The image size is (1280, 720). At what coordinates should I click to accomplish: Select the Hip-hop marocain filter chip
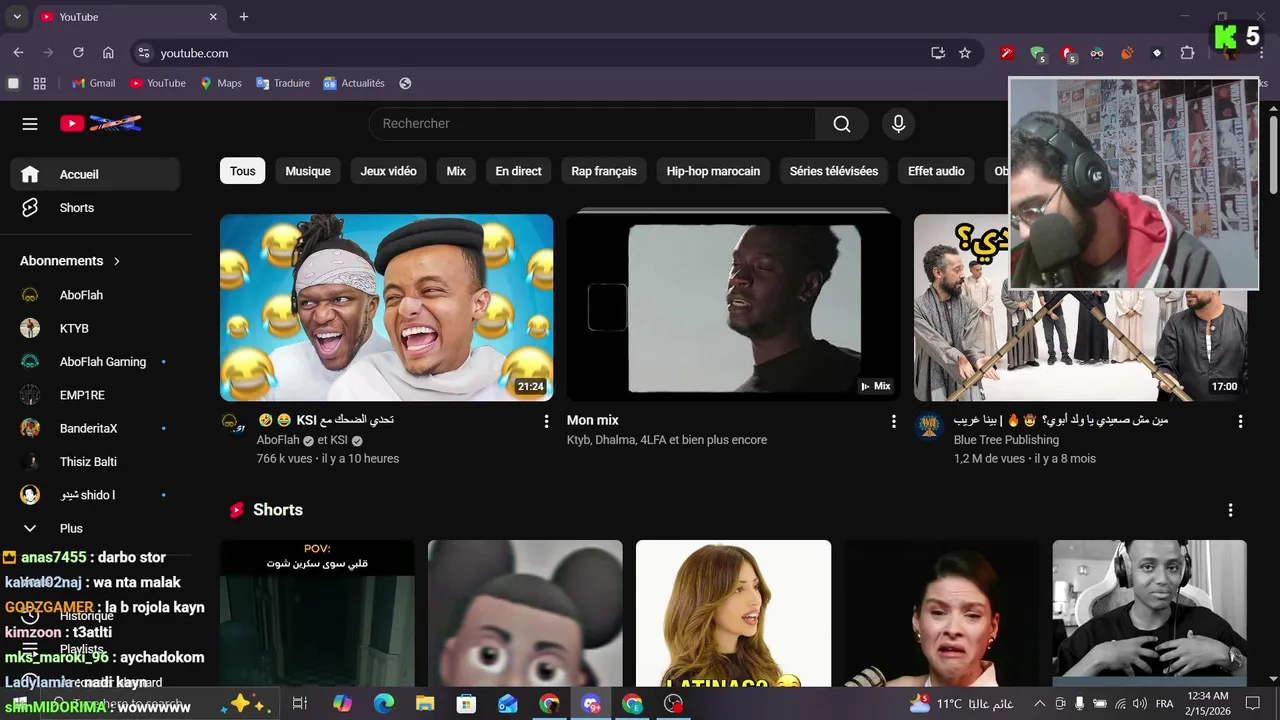point(713,171)
